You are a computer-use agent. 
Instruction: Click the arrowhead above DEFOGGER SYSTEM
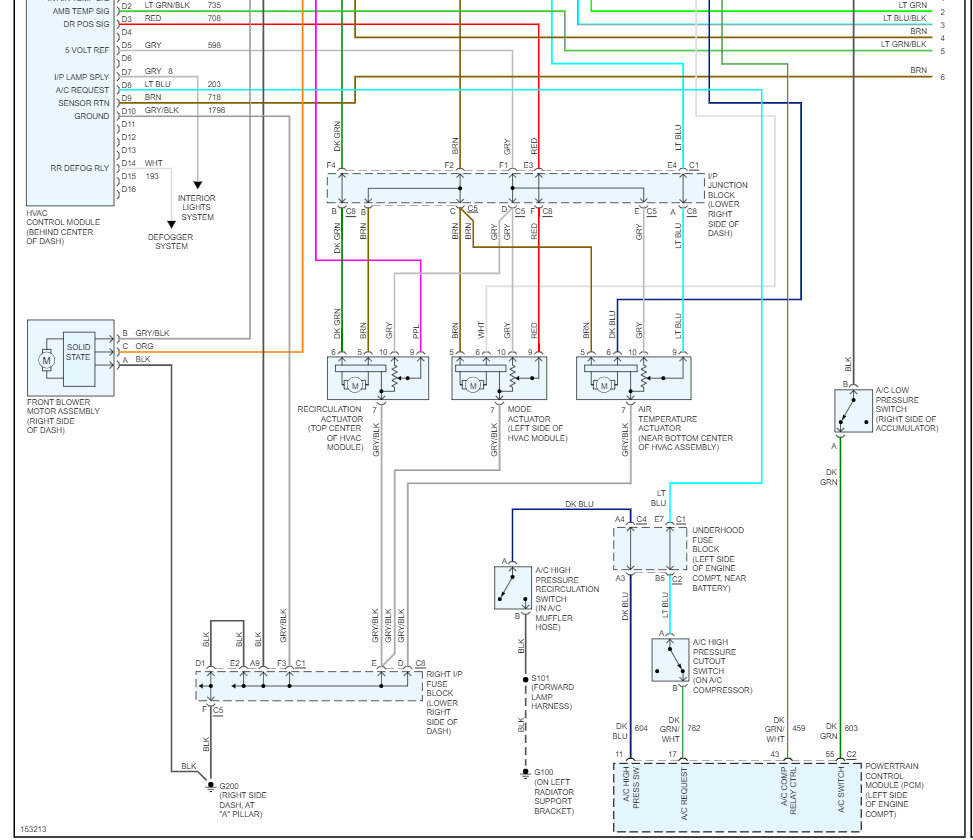171,224
